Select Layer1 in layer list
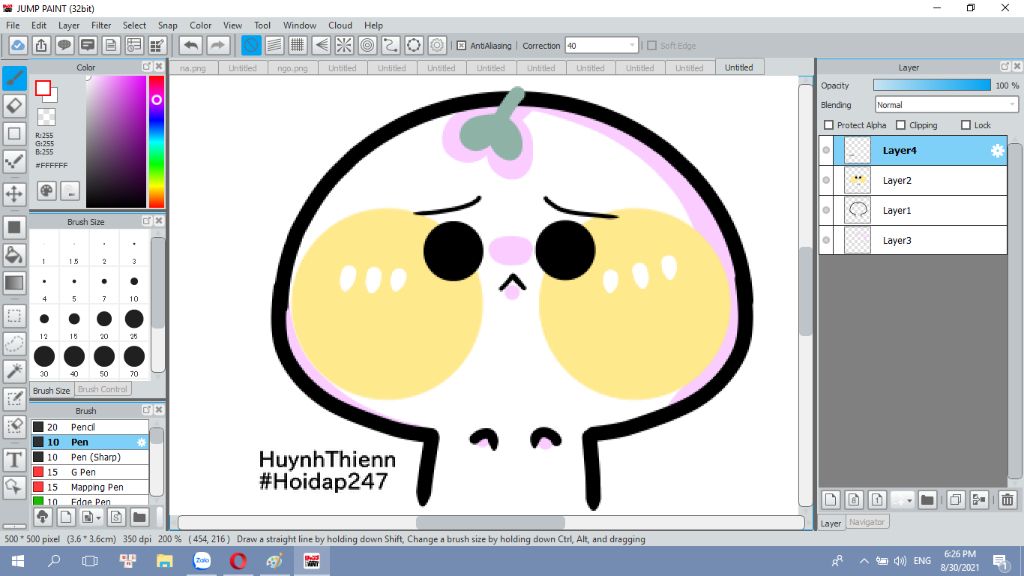 913,210
